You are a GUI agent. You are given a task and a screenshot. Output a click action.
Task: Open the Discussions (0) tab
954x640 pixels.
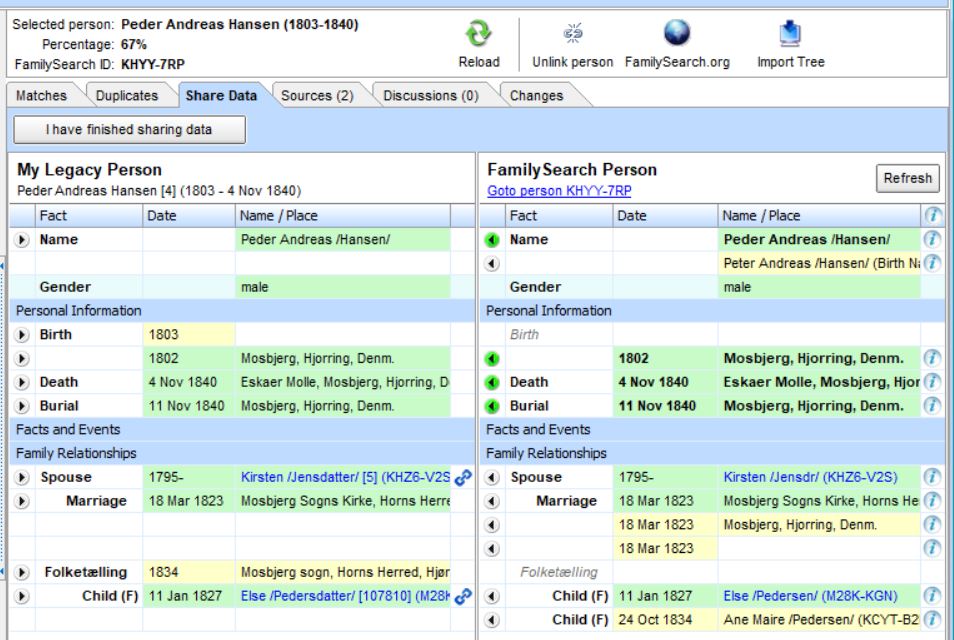click(x=431, y=96)
